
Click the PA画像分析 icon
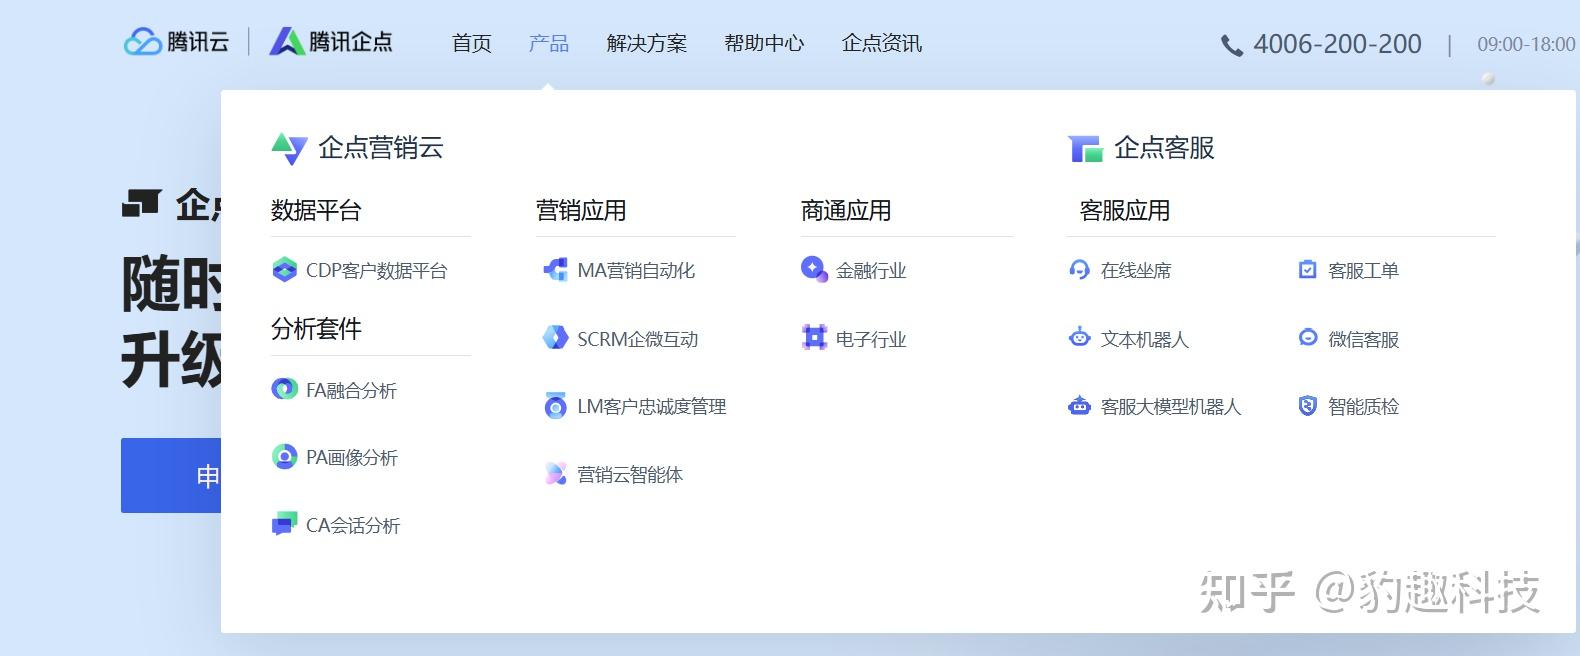point(285,457)
